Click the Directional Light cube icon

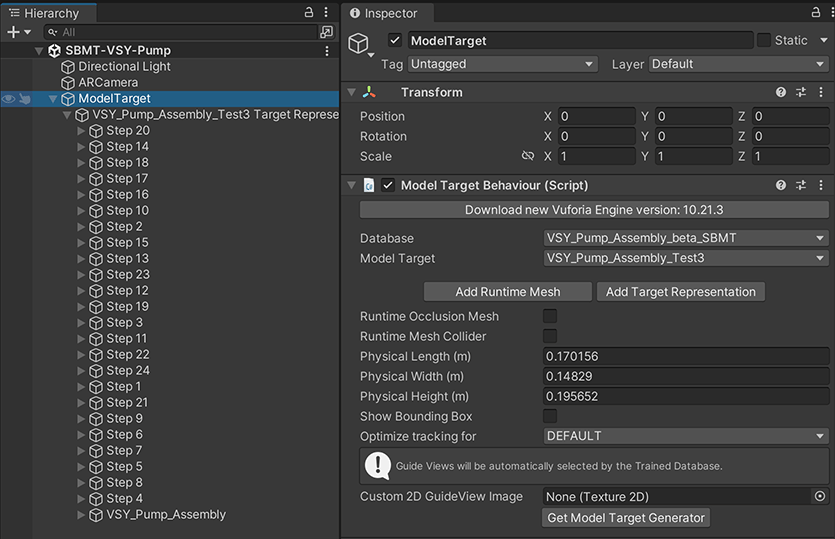[x=68, y=67]
